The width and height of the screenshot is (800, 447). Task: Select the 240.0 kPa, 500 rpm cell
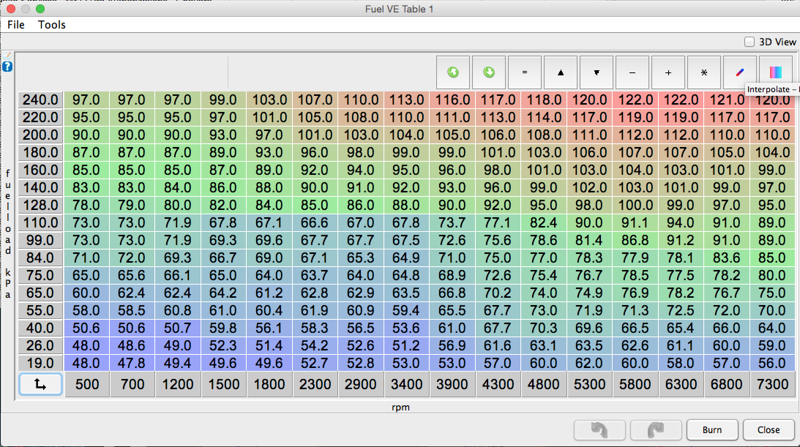pos(86,101)
